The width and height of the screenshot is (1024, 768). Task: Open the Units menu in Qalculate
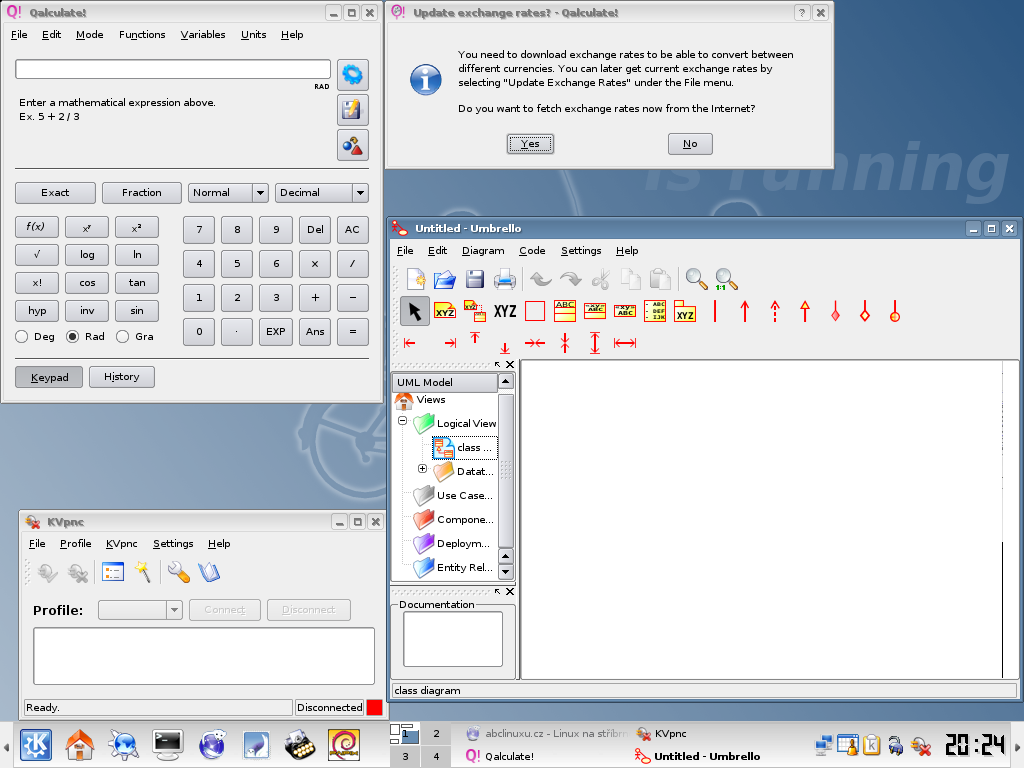pos(253,35)
